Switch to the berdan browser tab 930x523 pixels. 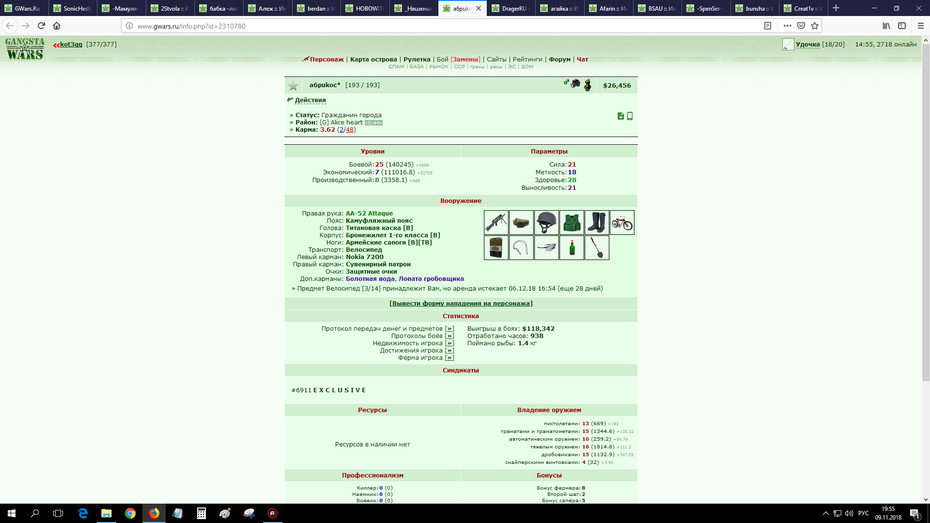pos(317,8)
